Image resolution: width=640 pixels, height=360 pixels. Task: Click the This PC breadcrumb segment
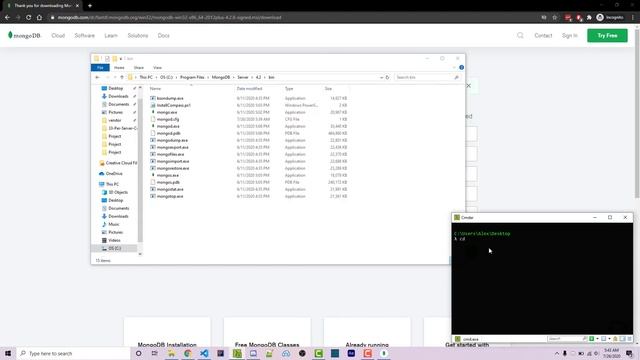coord(146,77)
